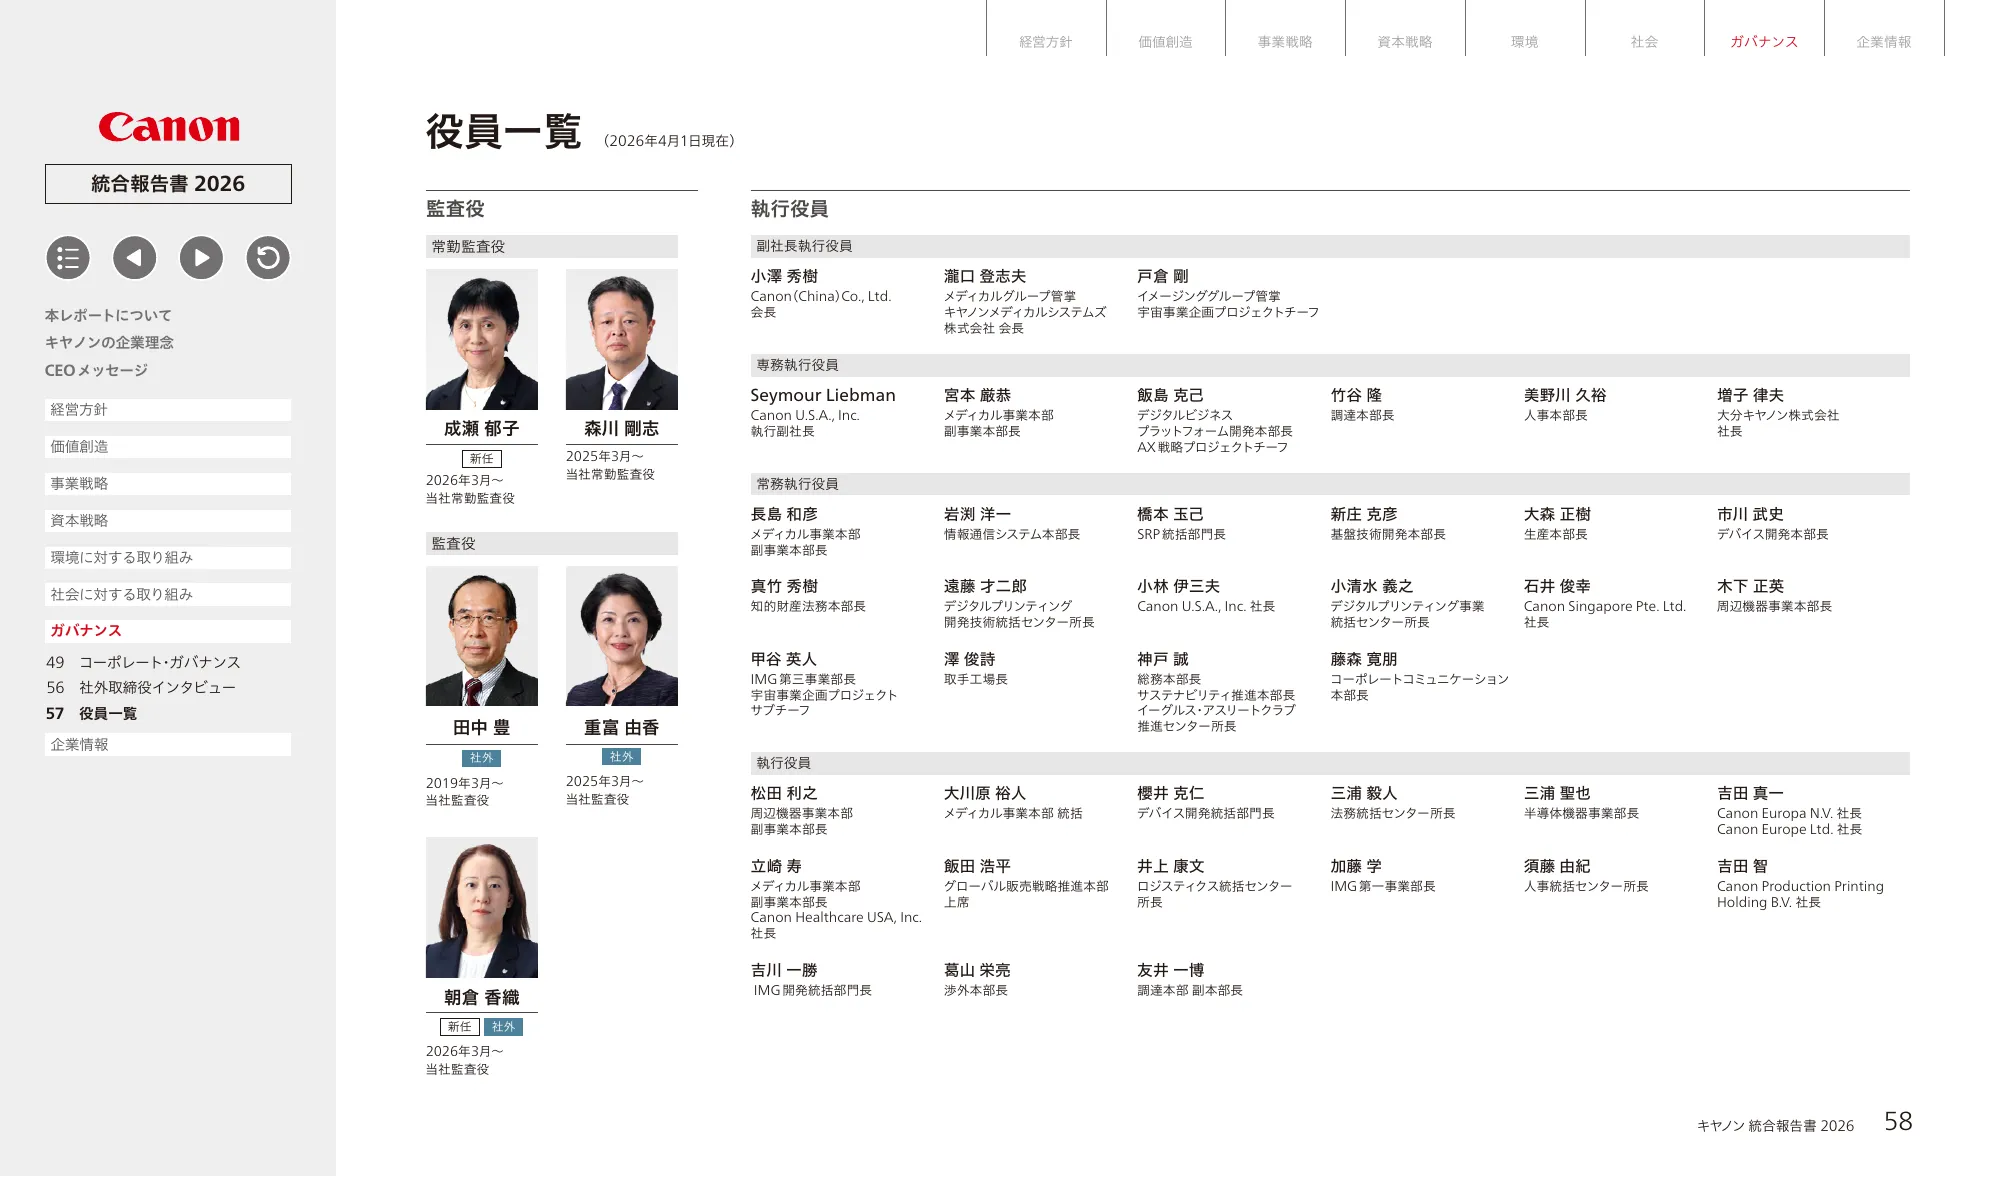Select the name 小澤 秀樹

[x=784, y=276]
